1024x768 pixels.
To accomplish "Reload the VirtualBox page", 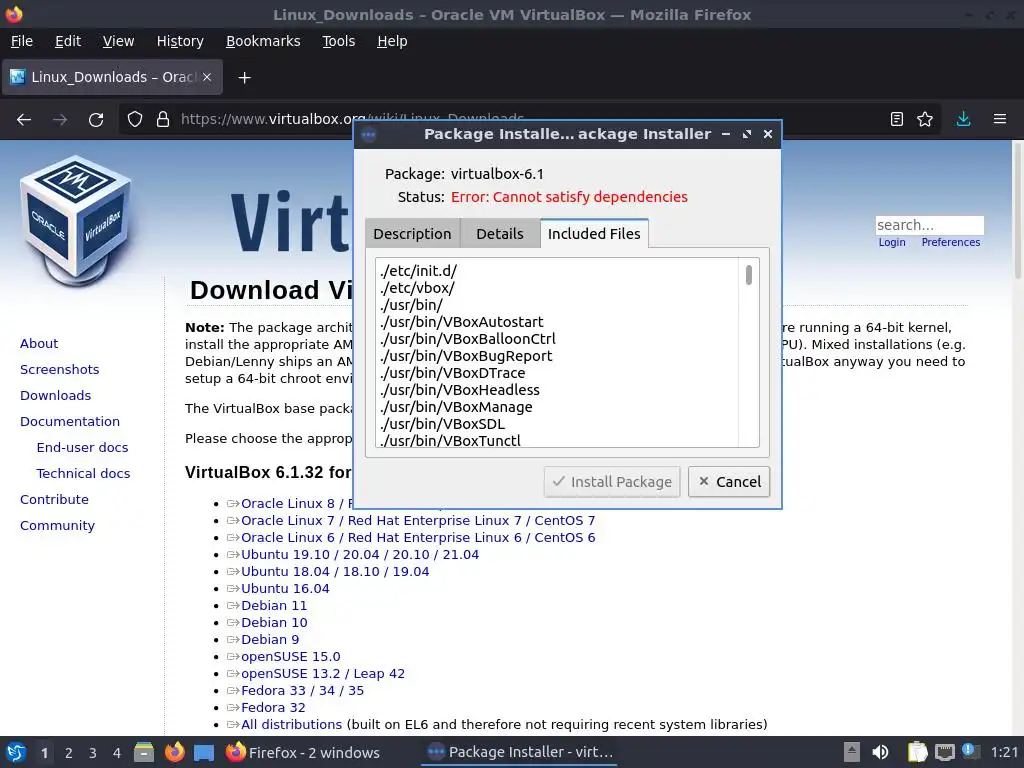I will 96,120.
